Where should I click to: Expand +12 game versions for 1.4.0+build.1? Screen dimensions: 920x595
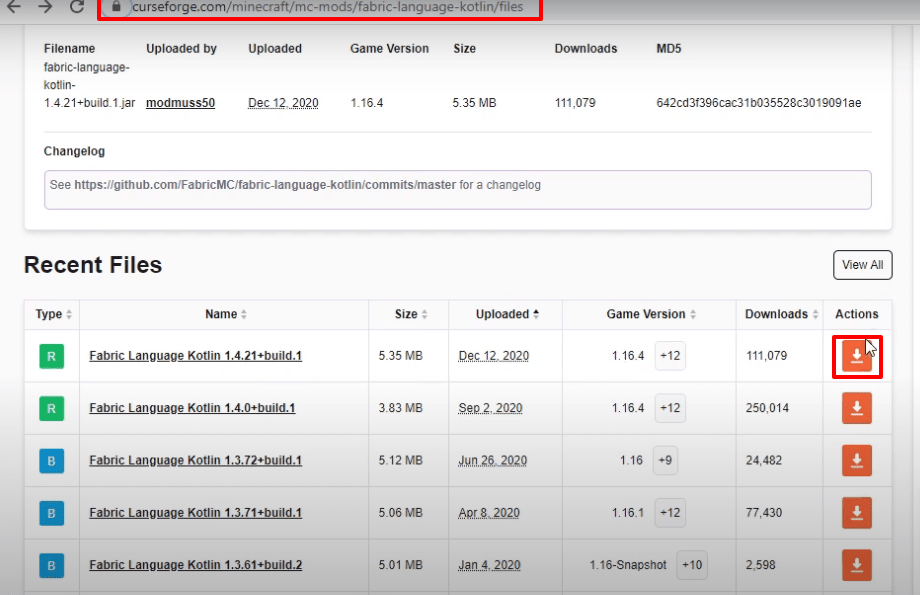(670, 408)
